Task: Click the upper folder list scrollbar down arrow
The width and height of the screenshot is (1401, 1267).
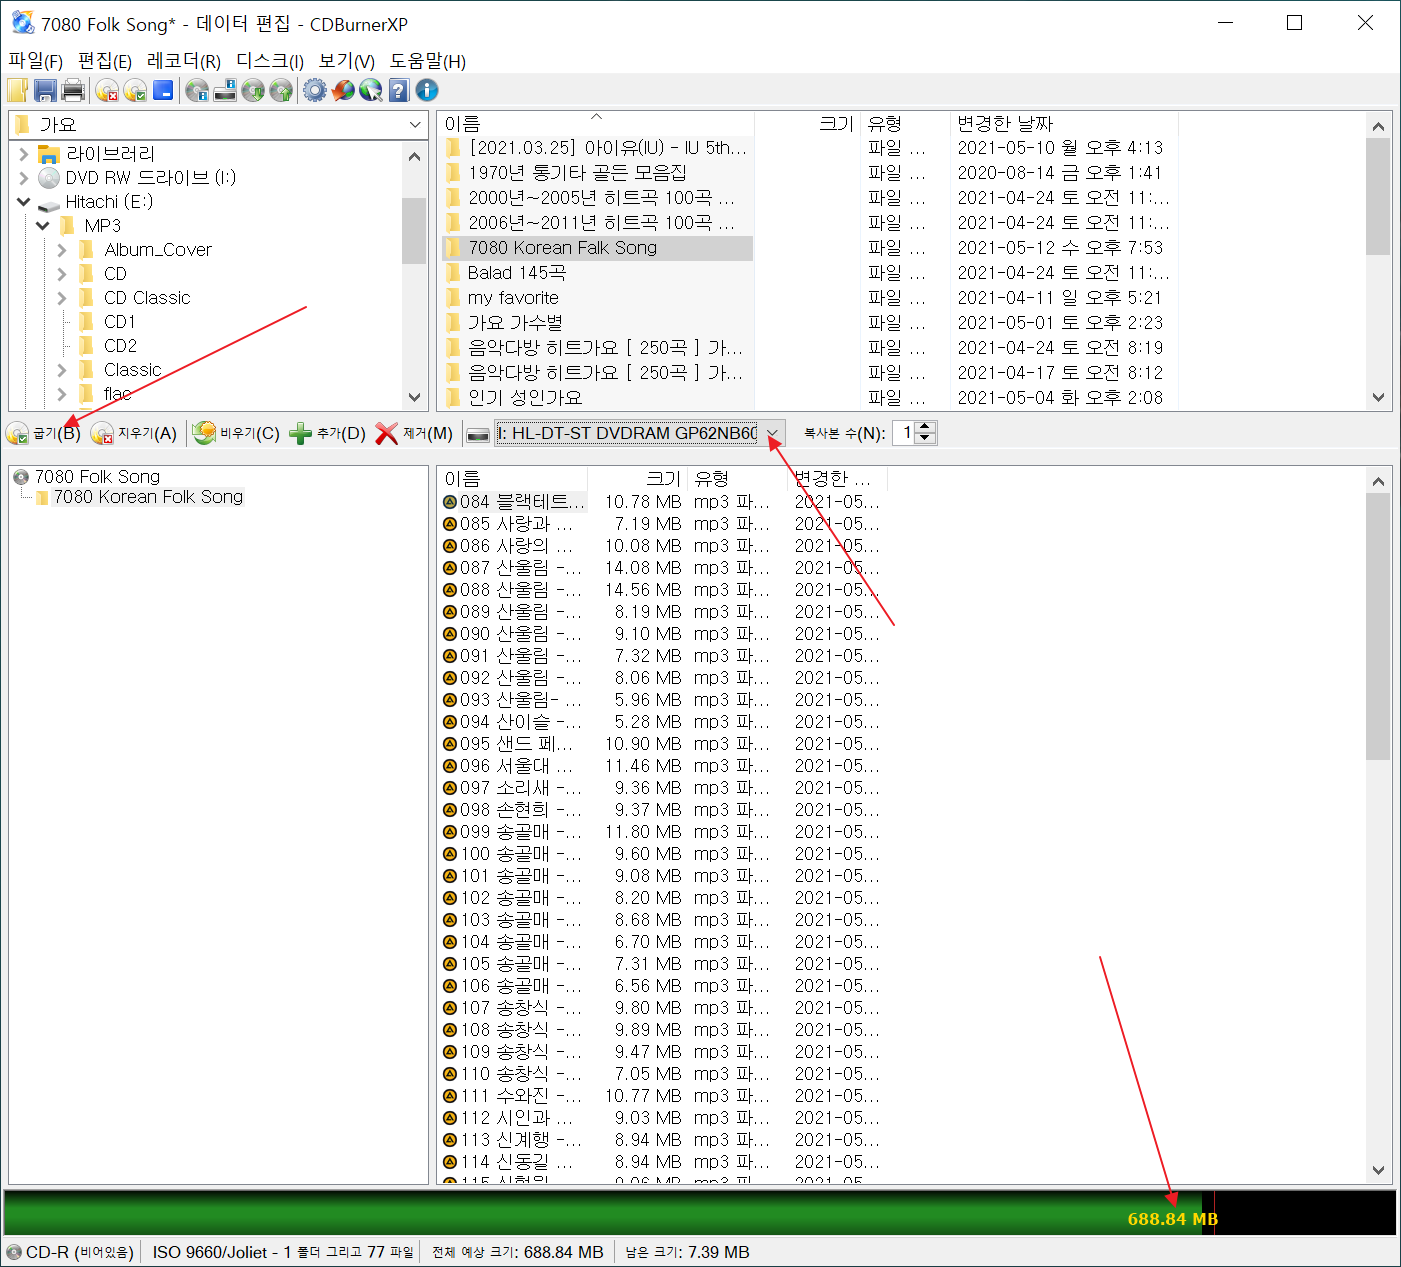Action: pyautogui.click(x=1378, y=397)
